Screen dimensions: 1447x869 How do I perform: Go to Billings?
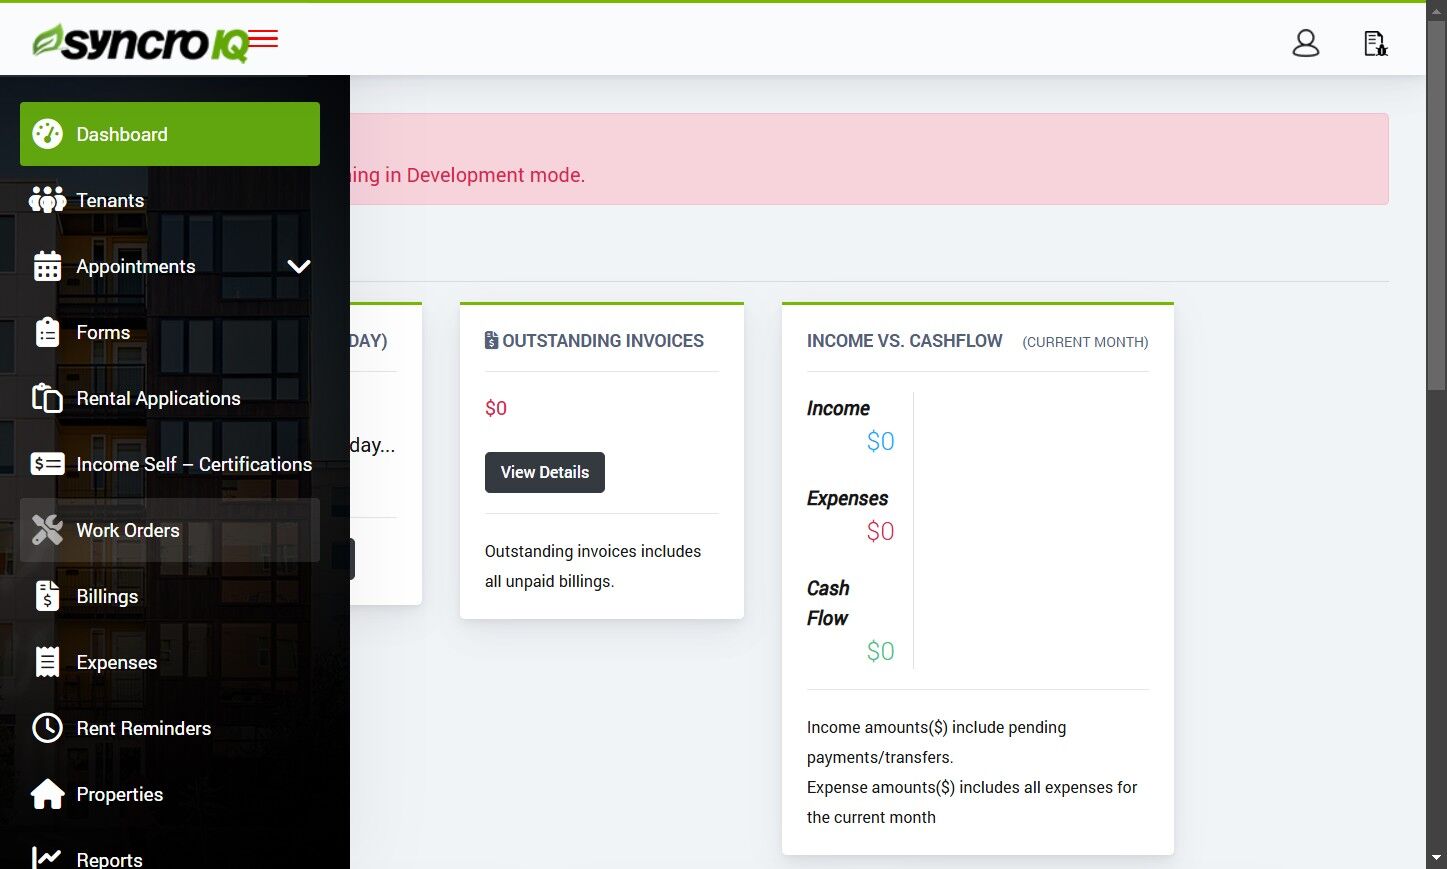point(170,596)
